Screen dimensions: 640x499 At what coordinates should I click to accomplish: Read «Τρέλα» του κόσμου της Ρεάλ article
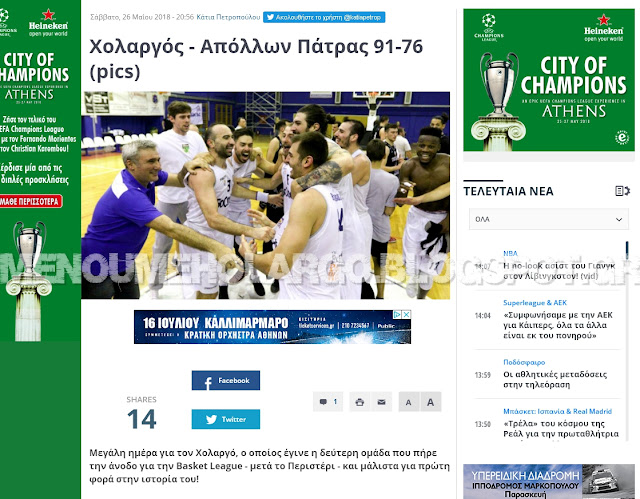561,428
